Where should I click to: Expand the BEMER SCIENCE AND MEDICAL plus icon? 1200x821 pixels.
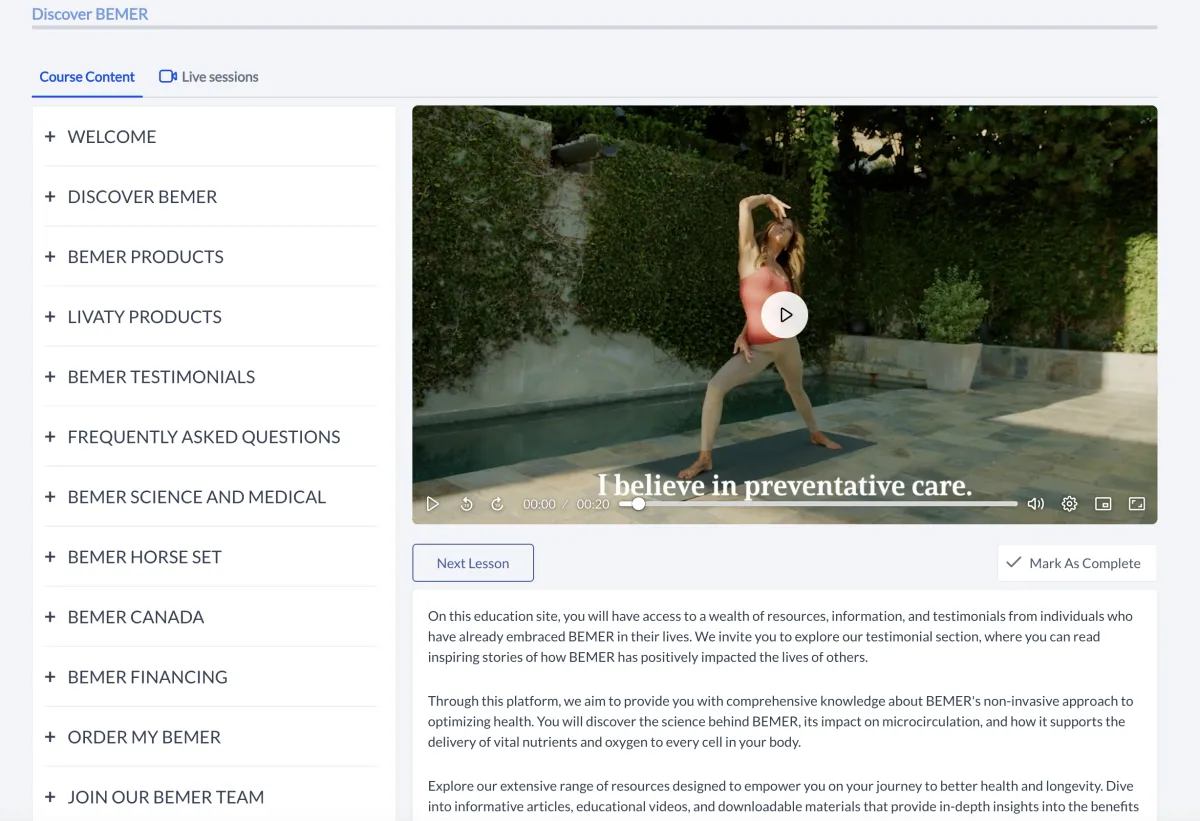coord(50,496)
